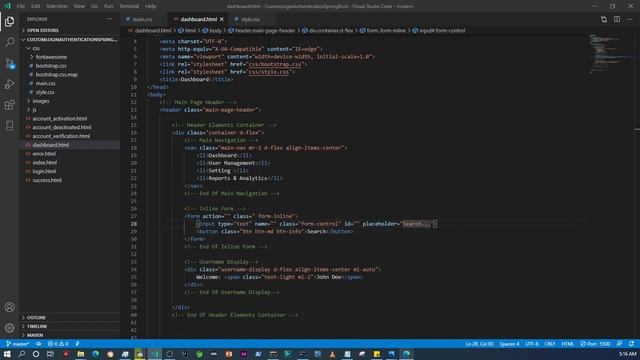Open account_verification.html file
The width and height of the screenshot is (640, 360).
click(61, 136)
